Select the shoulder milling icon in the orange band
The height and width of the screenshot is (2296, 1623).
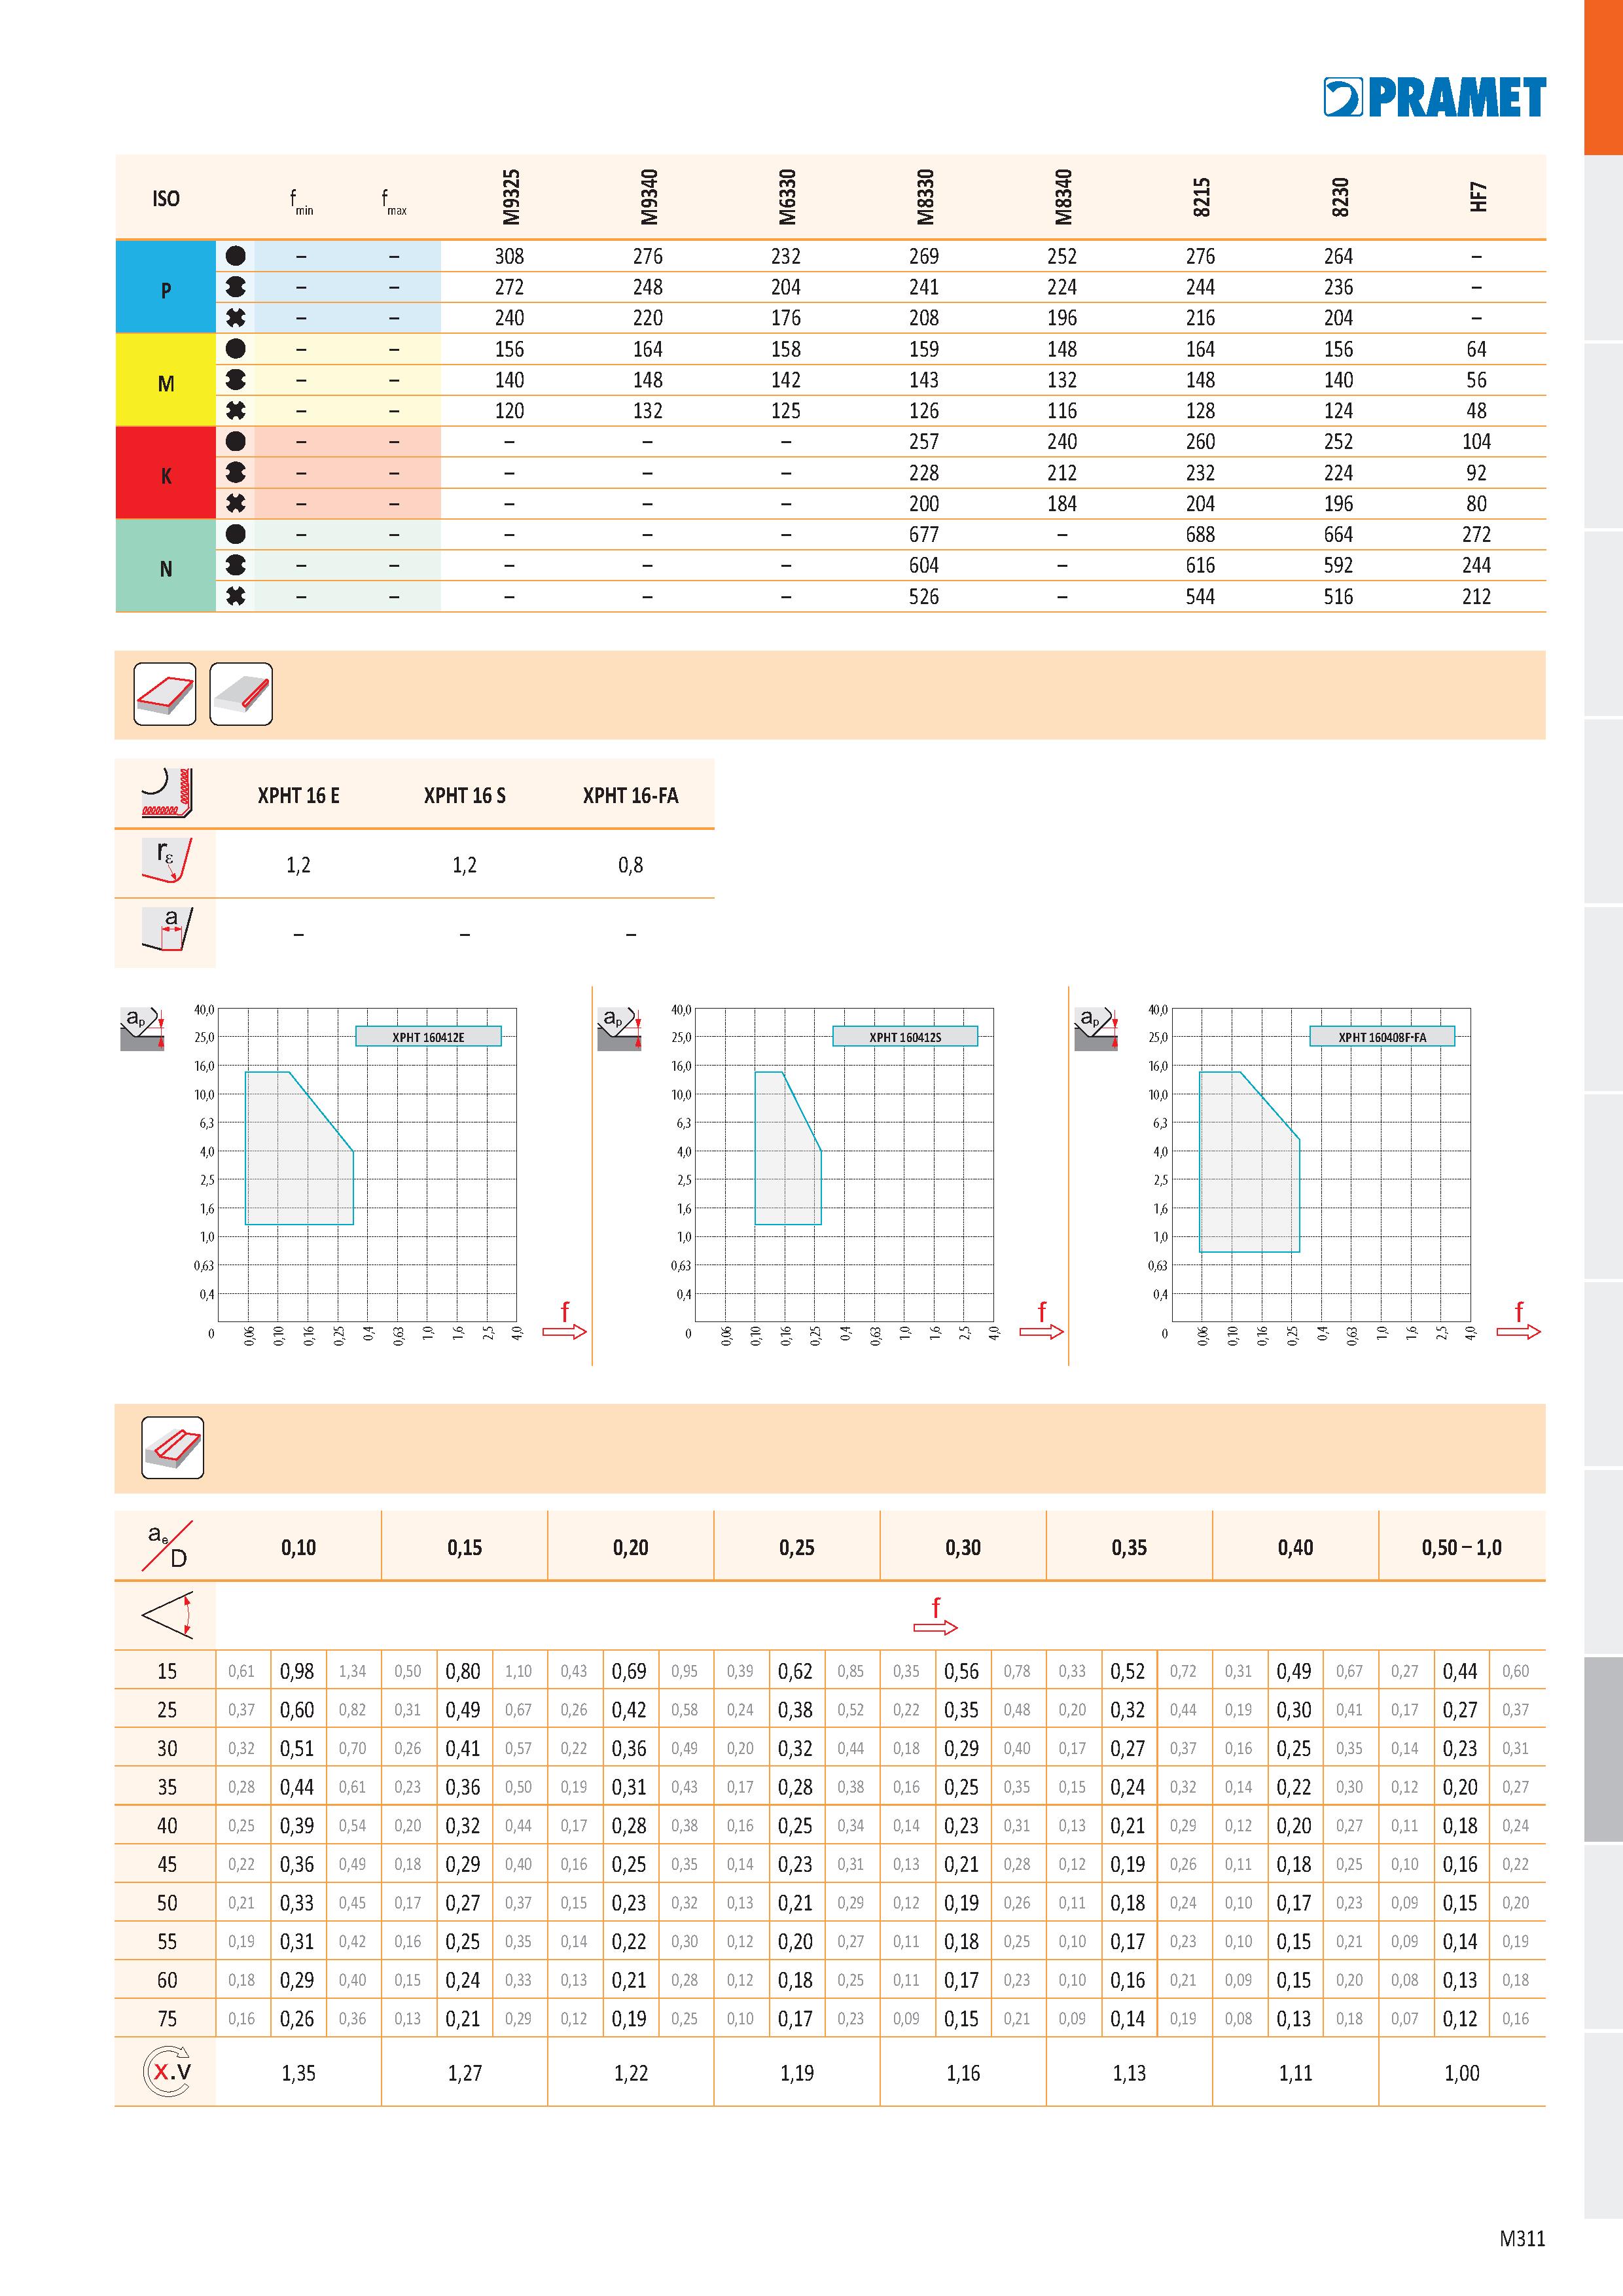(241, 694)
